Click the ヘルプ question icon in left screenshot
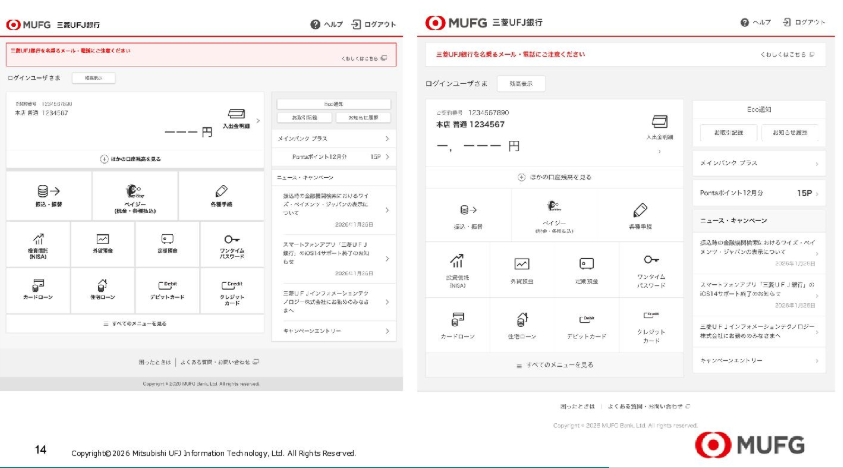The image size is (843, 468). (x=315, y=24)
